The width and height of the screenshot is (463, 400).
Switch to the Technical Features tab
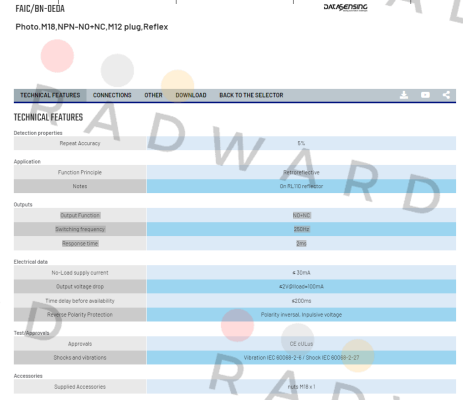click(x=50, y=95)
